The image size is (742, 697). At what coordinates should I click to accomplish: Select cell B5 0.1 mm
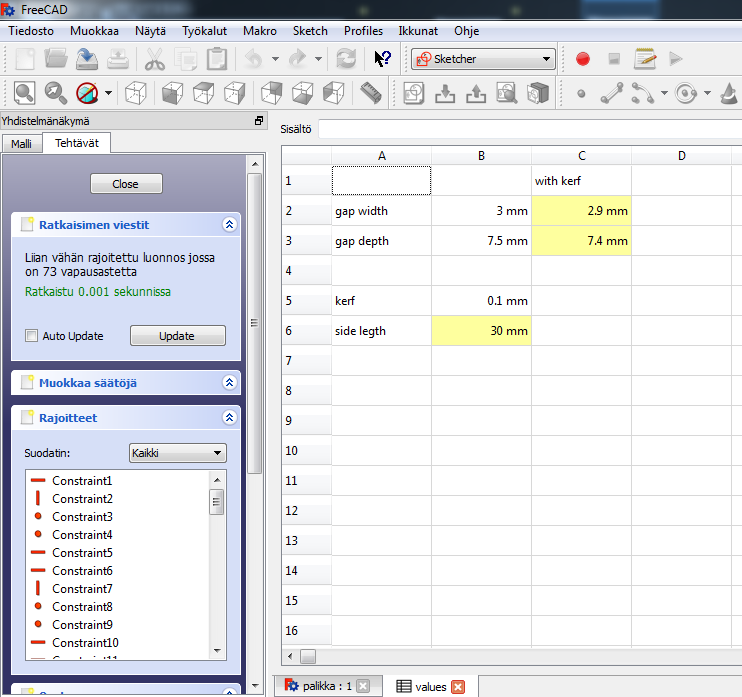tap(481, 300)
